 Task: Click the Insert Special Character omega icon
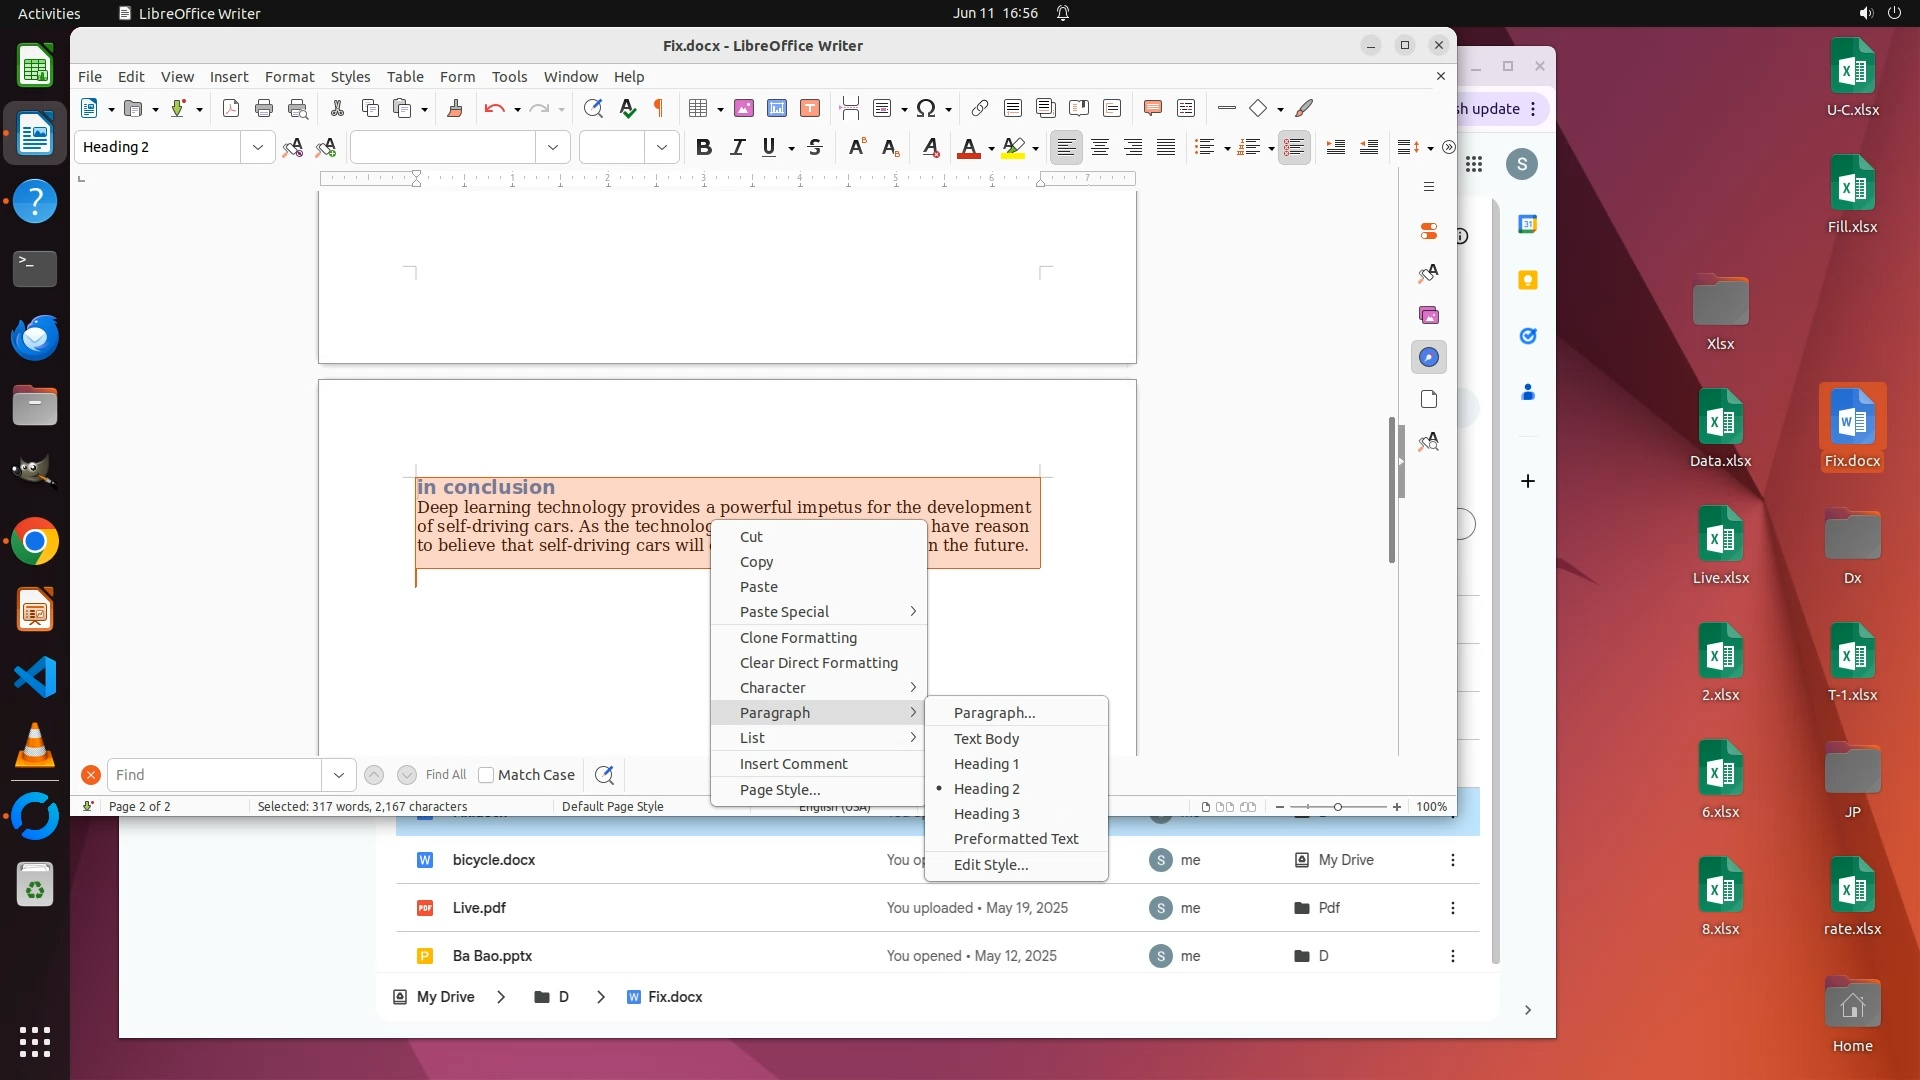pos(926,108)
